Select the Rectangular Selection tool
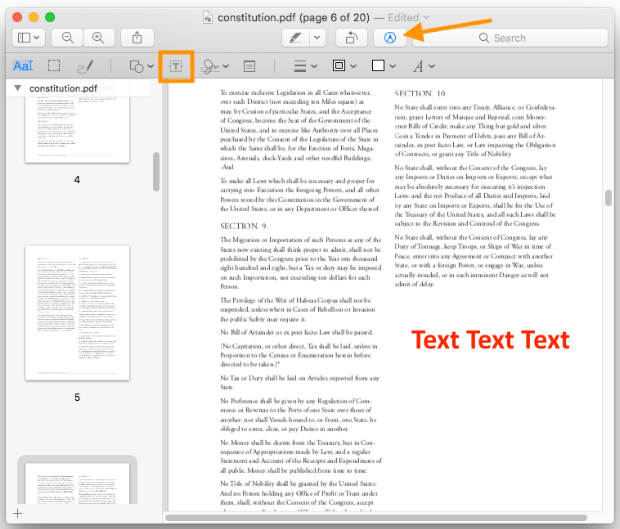Viewport: 620px width, 529px height. [54, 66]
